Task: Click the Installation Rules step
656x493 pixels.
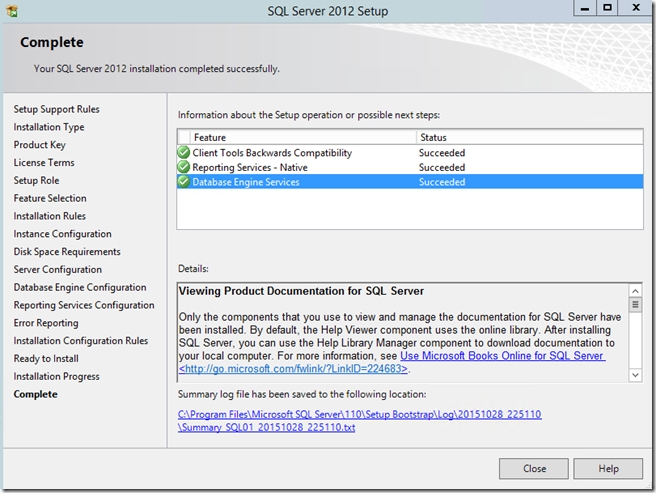Action: 49,216
